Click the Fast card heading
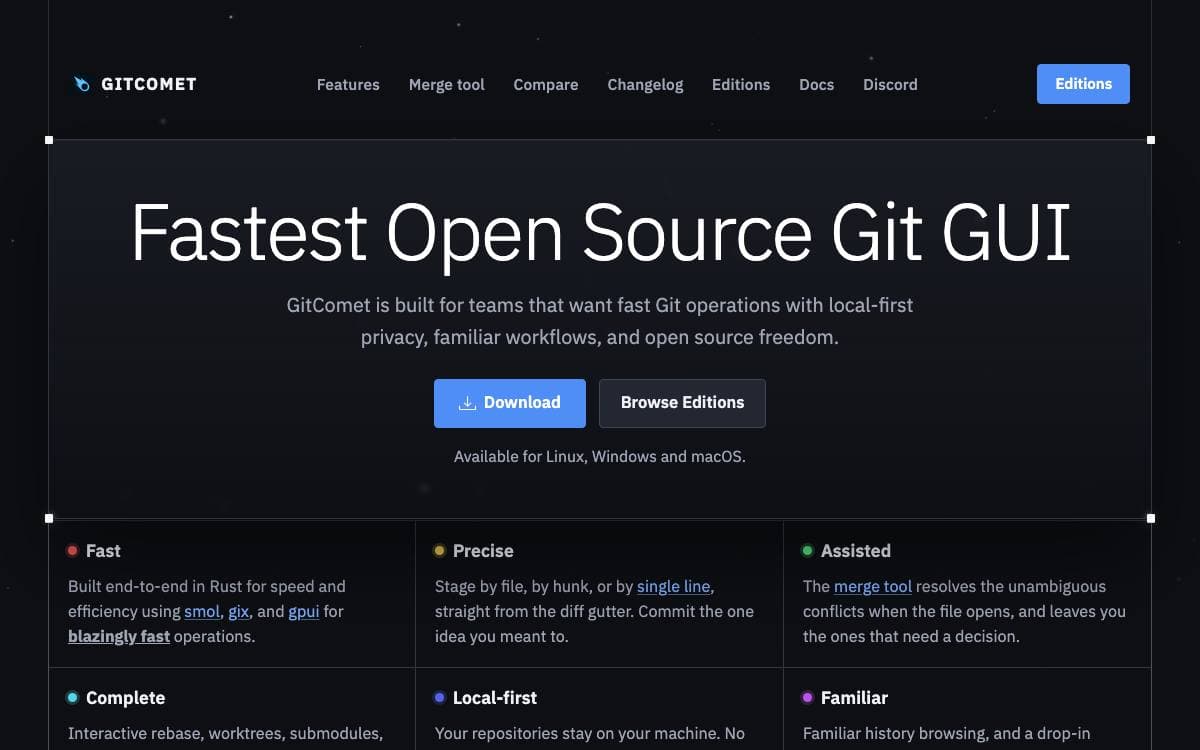The image size is (1200, 750). coord(103,551)
